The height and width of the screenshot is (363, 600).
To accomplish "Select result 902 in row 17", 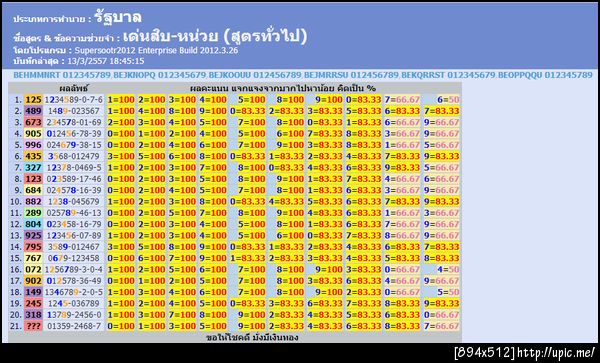I will (x=33, y=281).
